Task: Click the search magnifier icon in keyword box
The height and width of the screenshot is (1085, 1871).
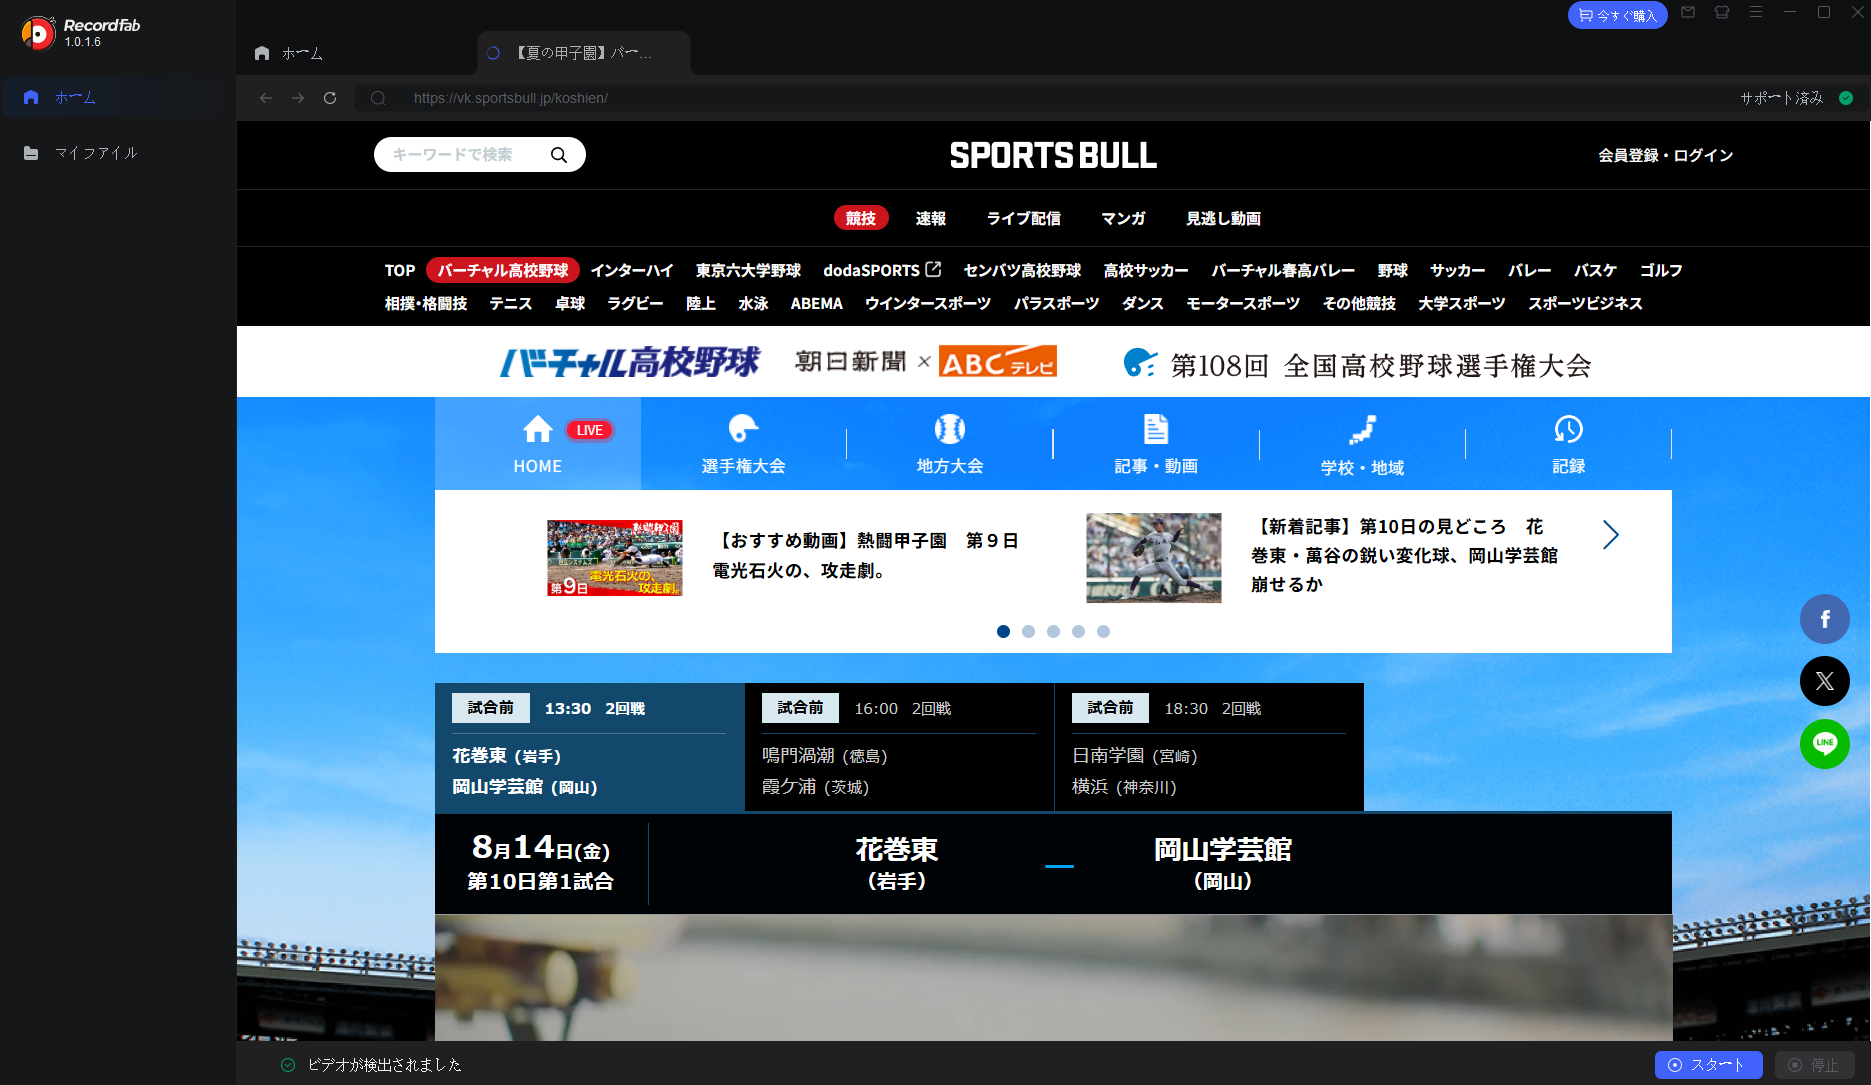Action: tap(559, 155)
